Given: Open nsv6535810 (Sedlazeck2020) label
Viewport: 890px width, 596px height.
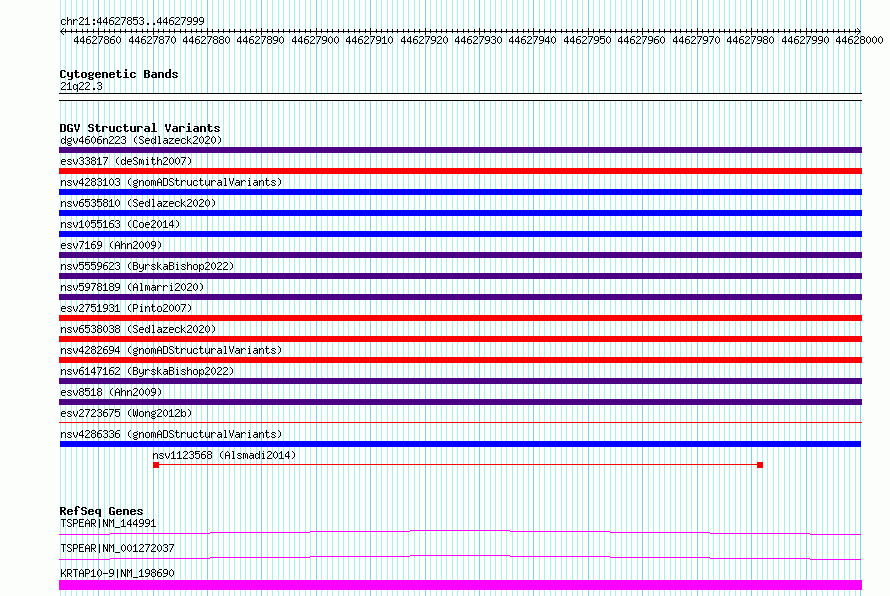Looking at the screenshot, I should 138,203.
